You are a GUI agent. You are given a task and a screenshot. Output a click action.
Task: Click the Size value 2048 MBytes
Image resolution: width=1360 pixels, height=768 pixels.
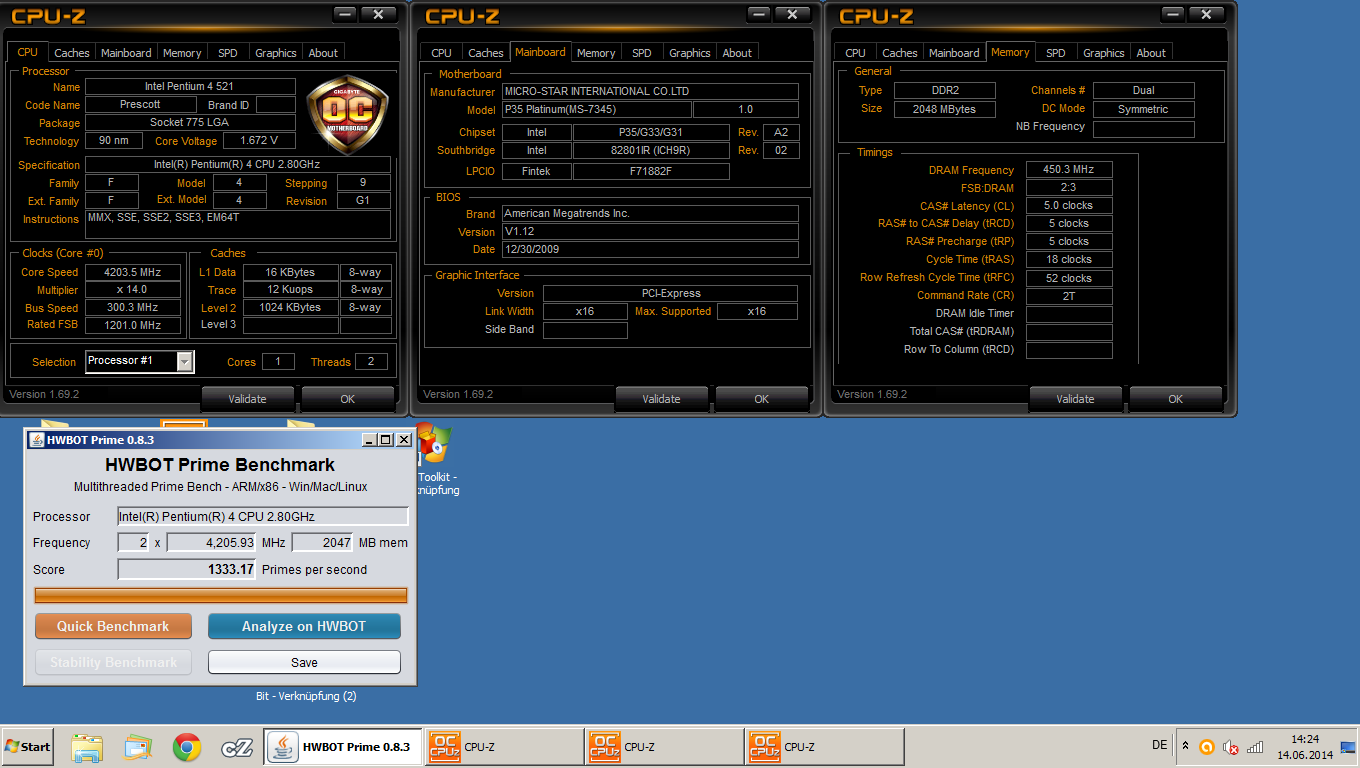pyautogui.click(x=943, y=109)
